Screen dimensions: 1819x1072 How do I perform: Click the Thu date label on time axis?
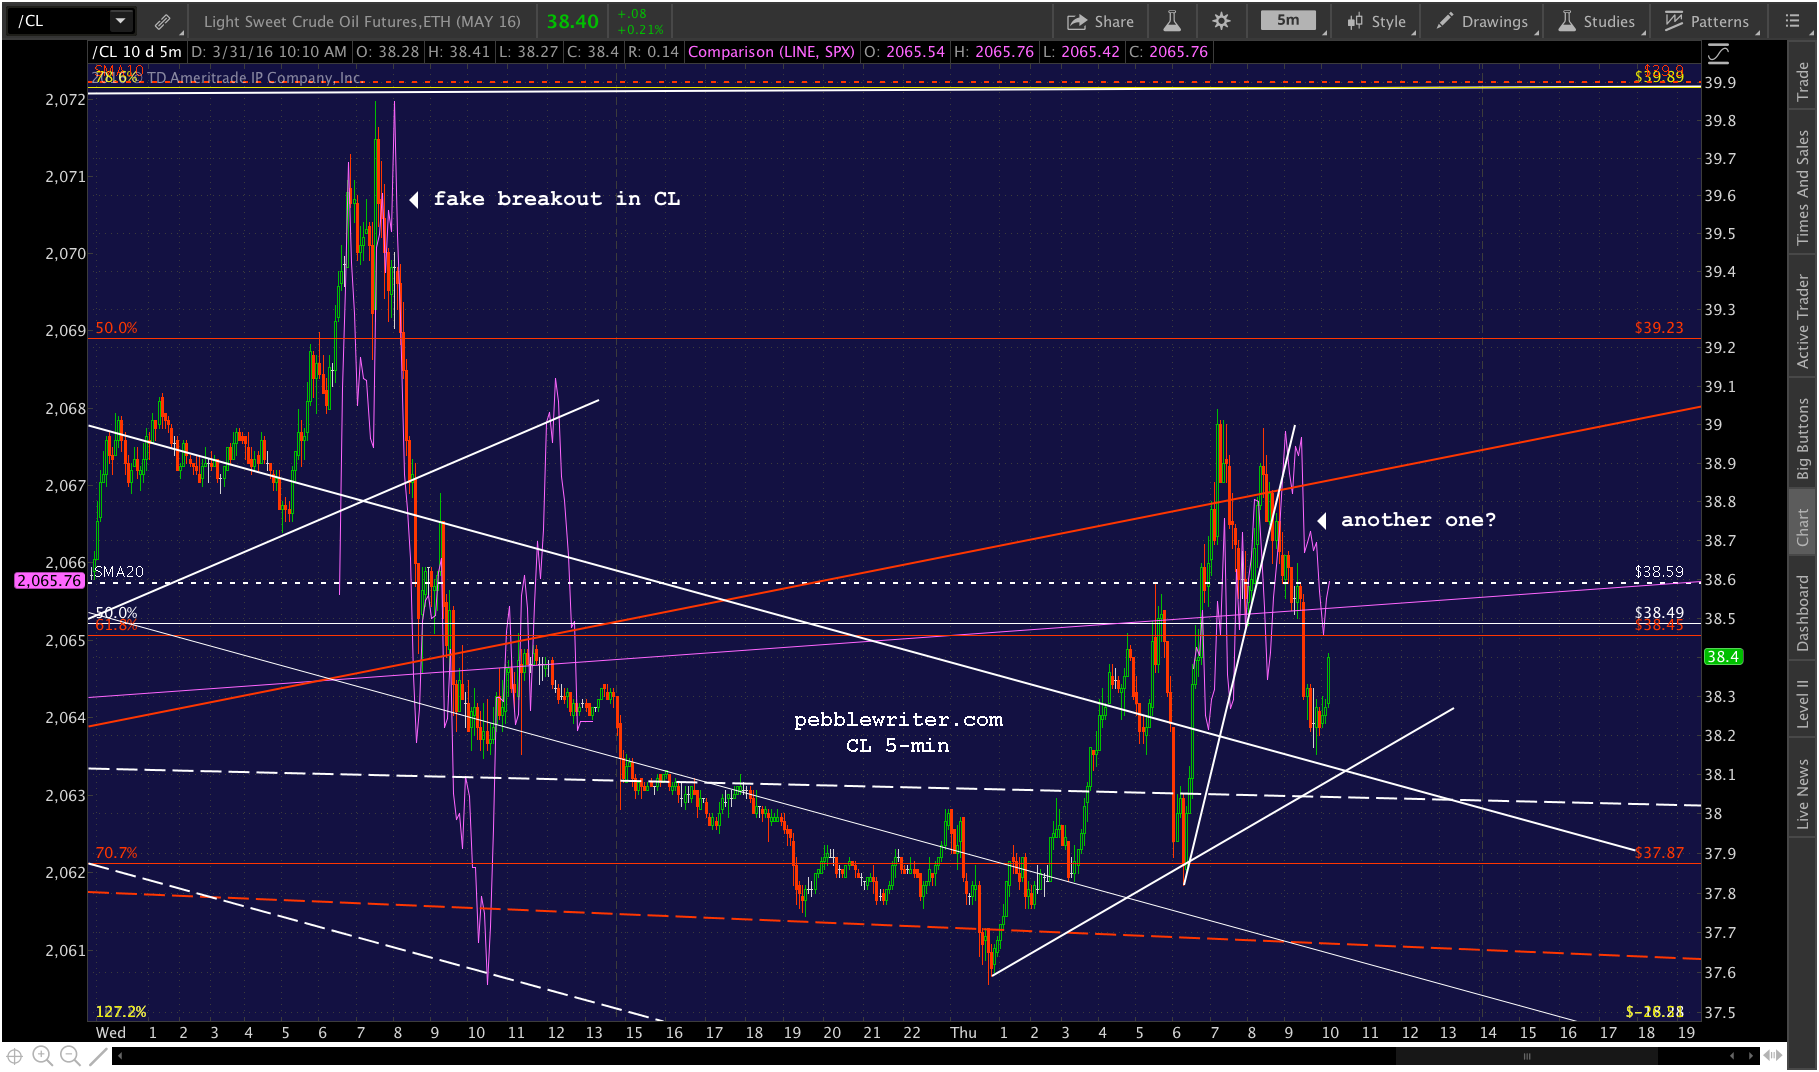tap(963, 1033)
